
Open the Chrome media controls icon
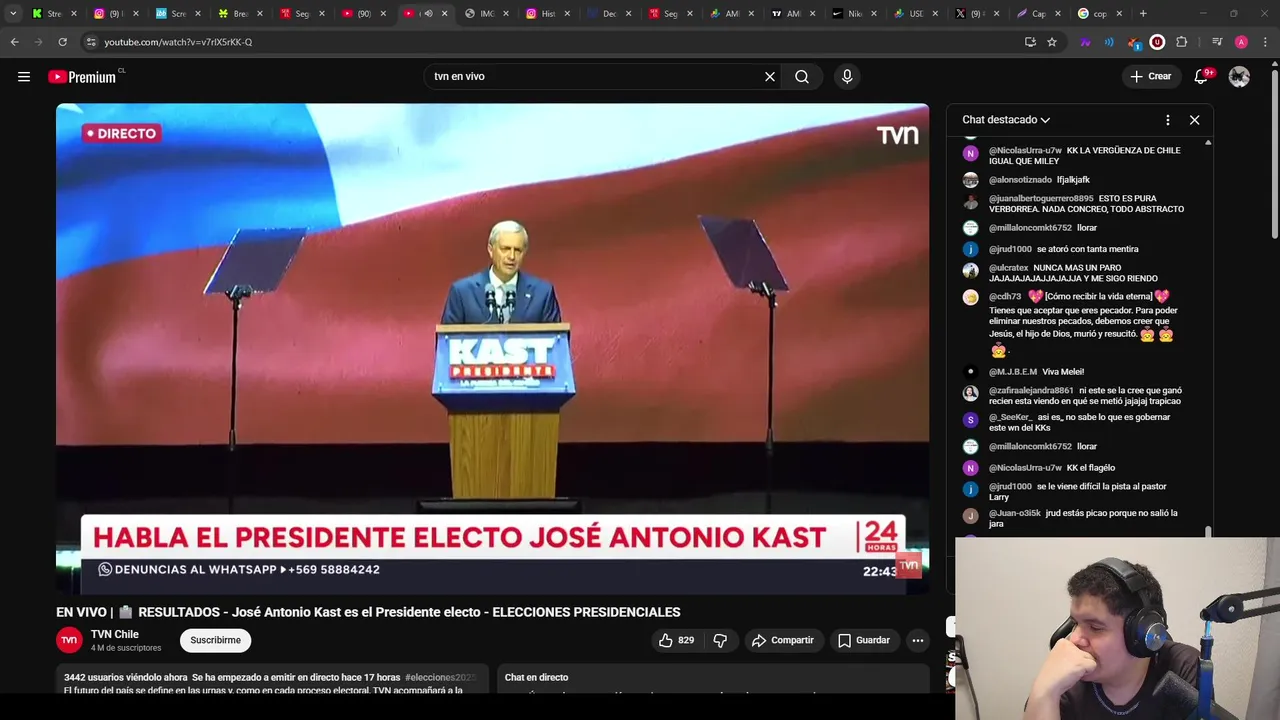[x=1217, y=42]
